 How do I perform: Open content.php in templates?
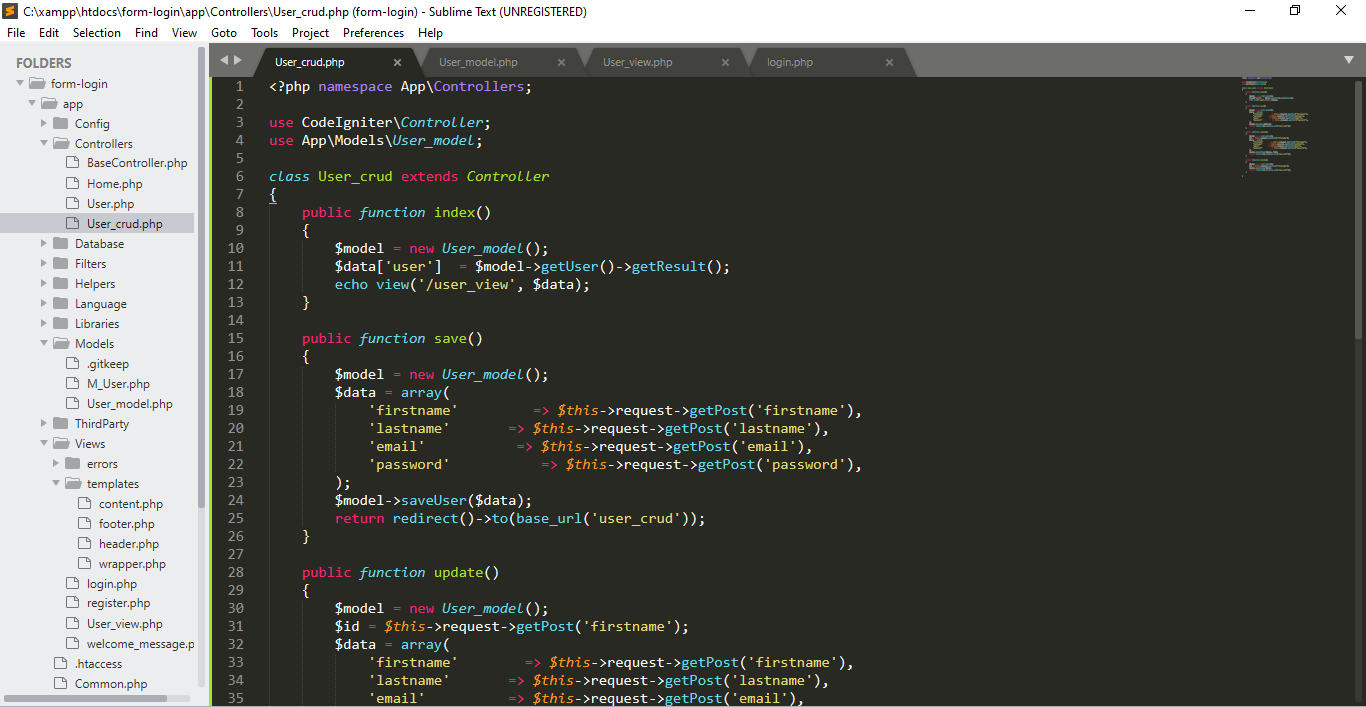131,504
